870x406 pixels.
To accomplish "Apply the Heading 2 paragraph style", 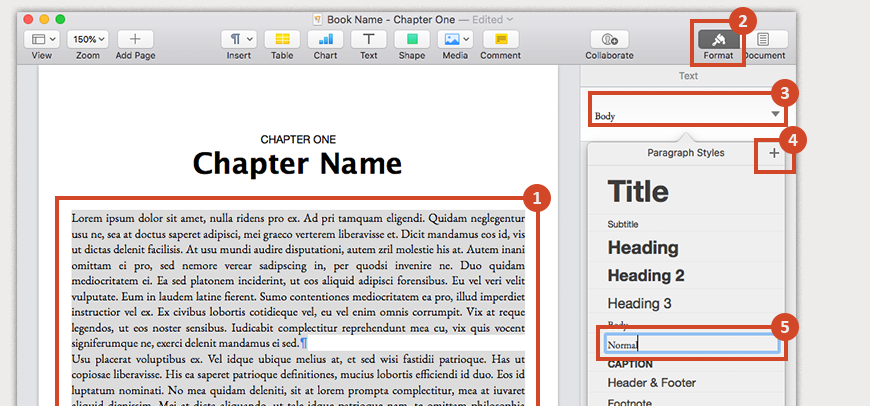I will pos(646,275).
